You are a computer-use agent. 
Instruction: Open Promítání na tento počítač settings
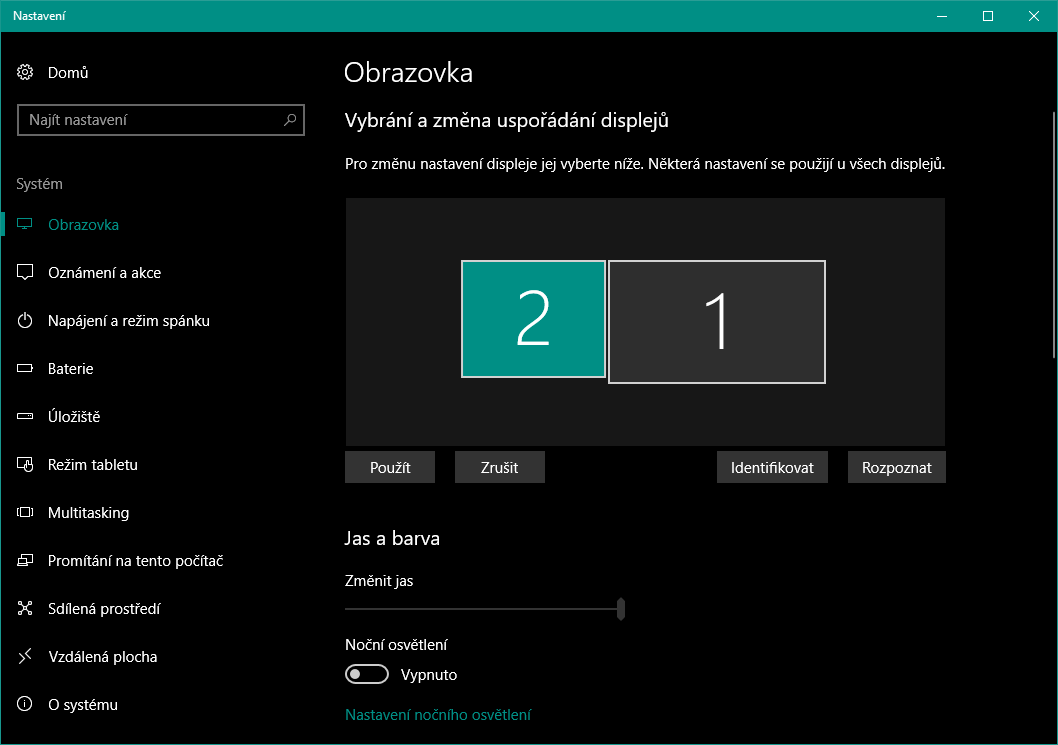tap(135, 561)
